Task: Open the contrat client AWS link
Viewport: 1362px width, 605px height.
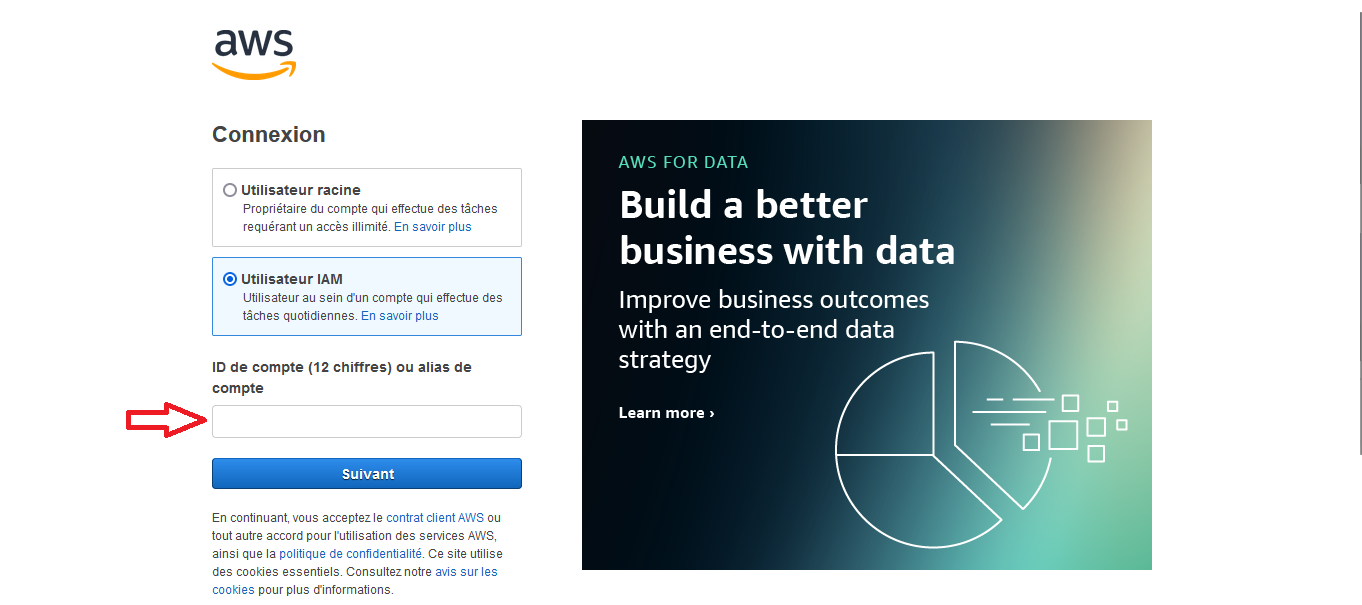Action: pos(435,518)
